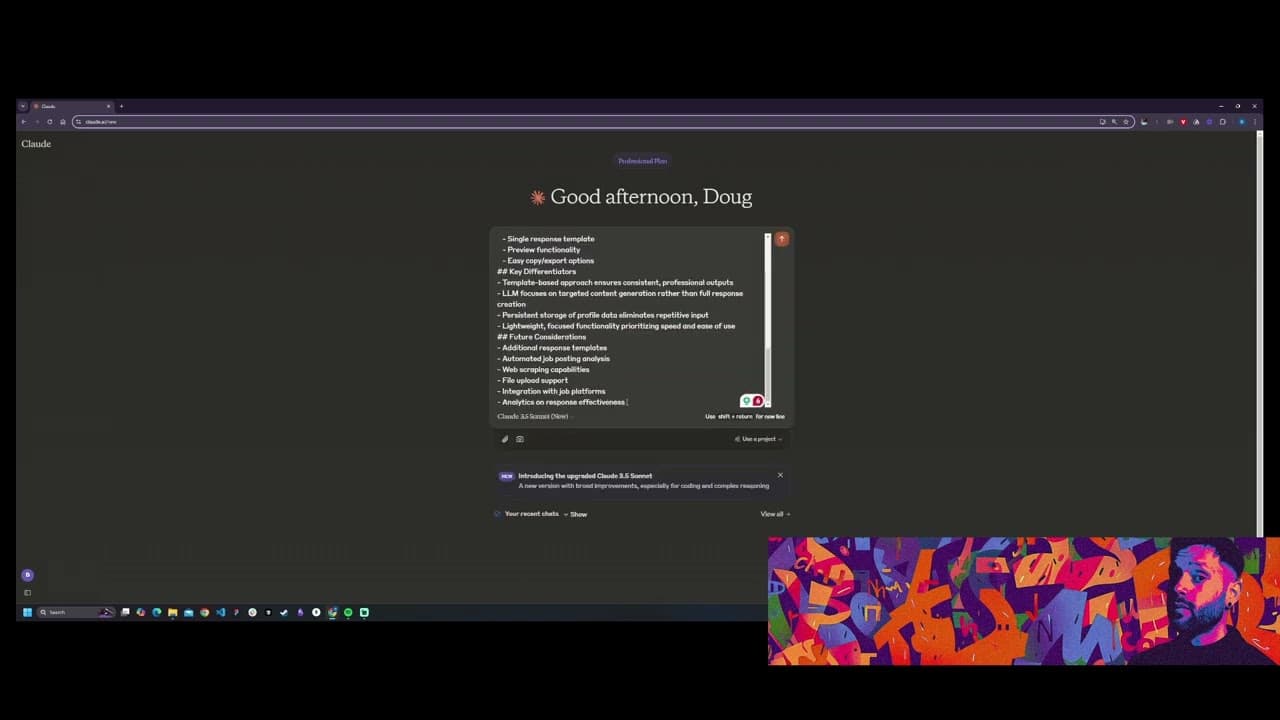Click the browser back arrow

[24, 122]
